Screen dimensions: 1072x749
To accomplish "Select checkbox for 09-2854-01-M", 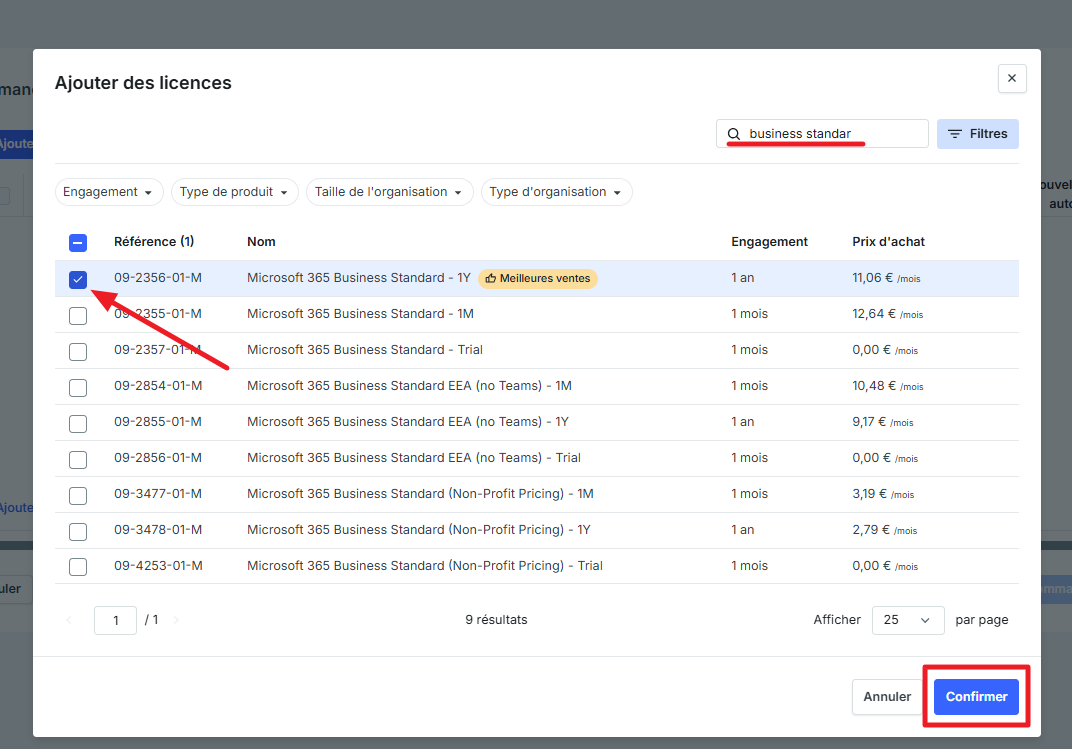I will [x=78, y=387].
